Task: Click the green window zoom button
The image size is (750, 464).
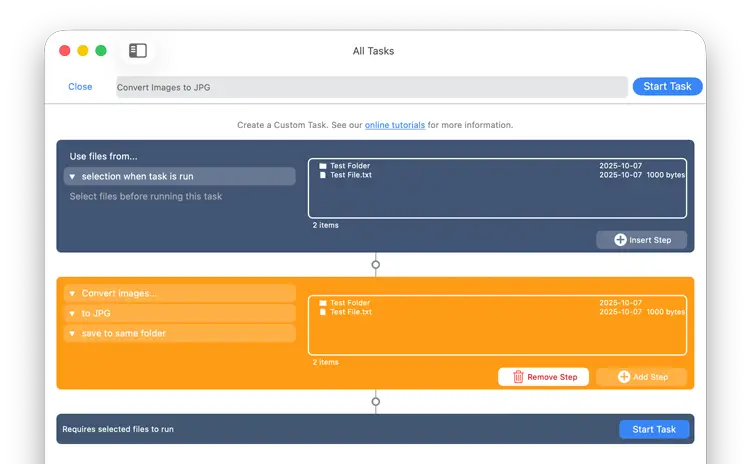Action: click(101, 51)
